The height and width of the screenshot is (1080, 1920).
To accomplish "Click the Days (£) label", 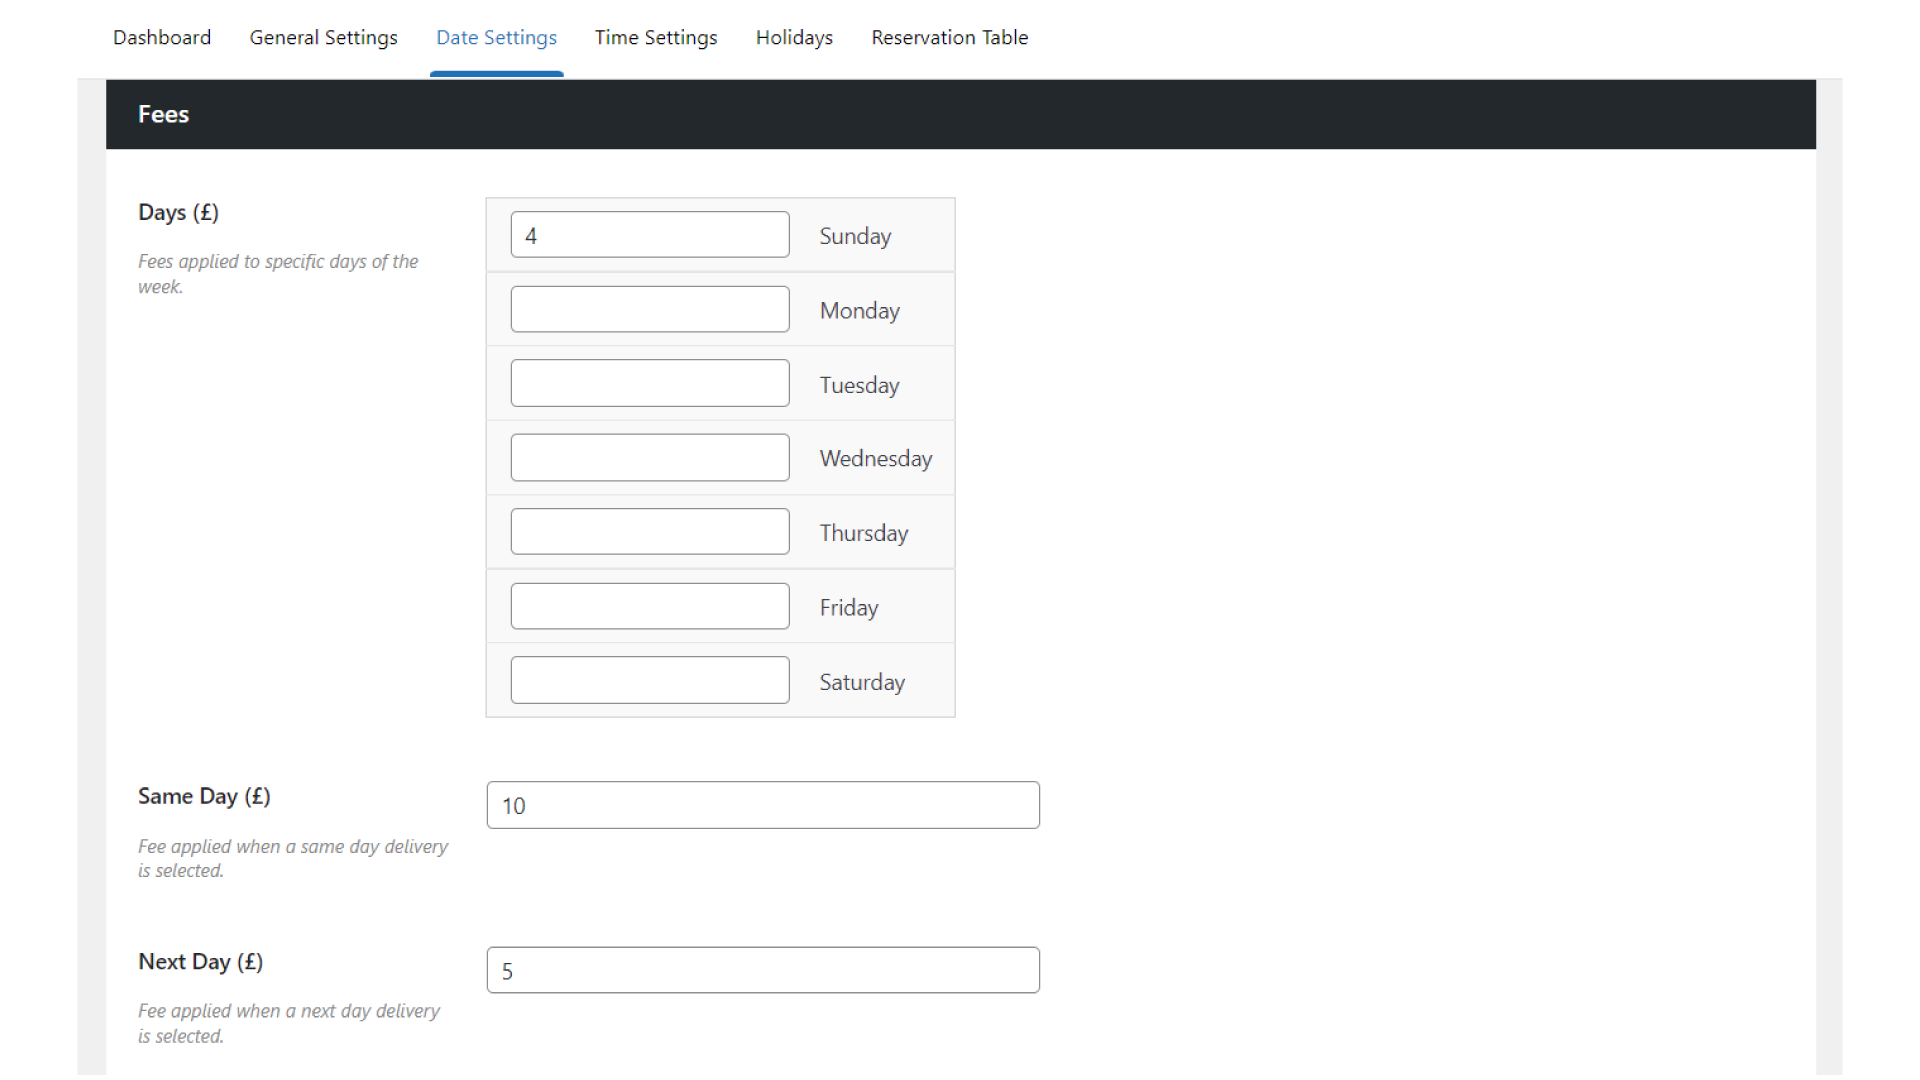I will pyautogui.click(x=178, y=212).
